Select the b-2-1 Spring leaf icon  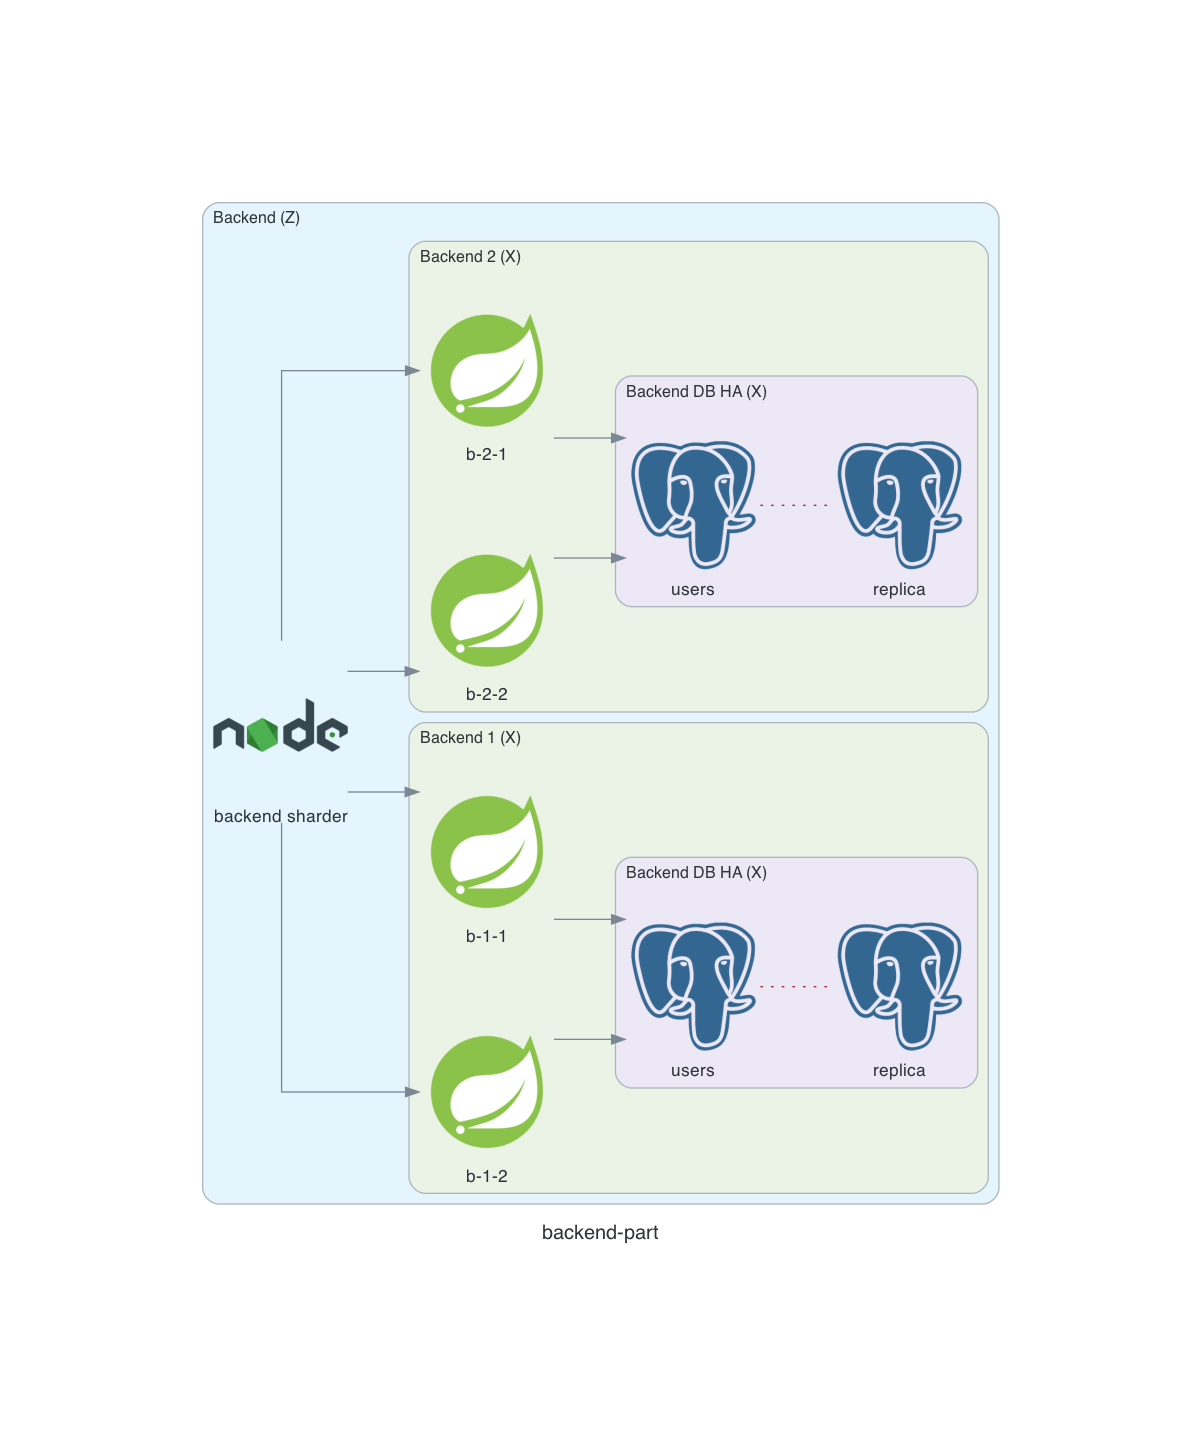(x=487, y=371)
